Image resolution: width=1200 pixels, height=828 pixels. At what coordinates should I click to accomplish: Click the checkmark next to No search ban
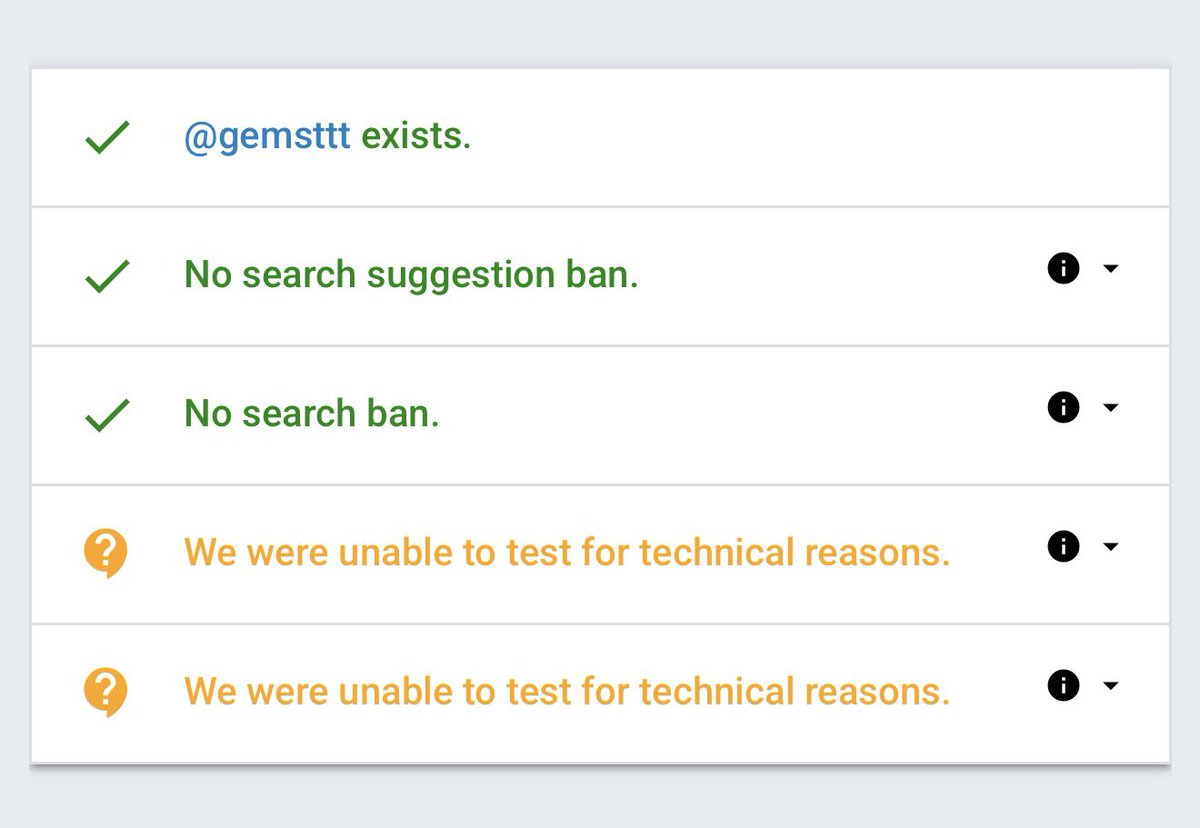(107, 415)
